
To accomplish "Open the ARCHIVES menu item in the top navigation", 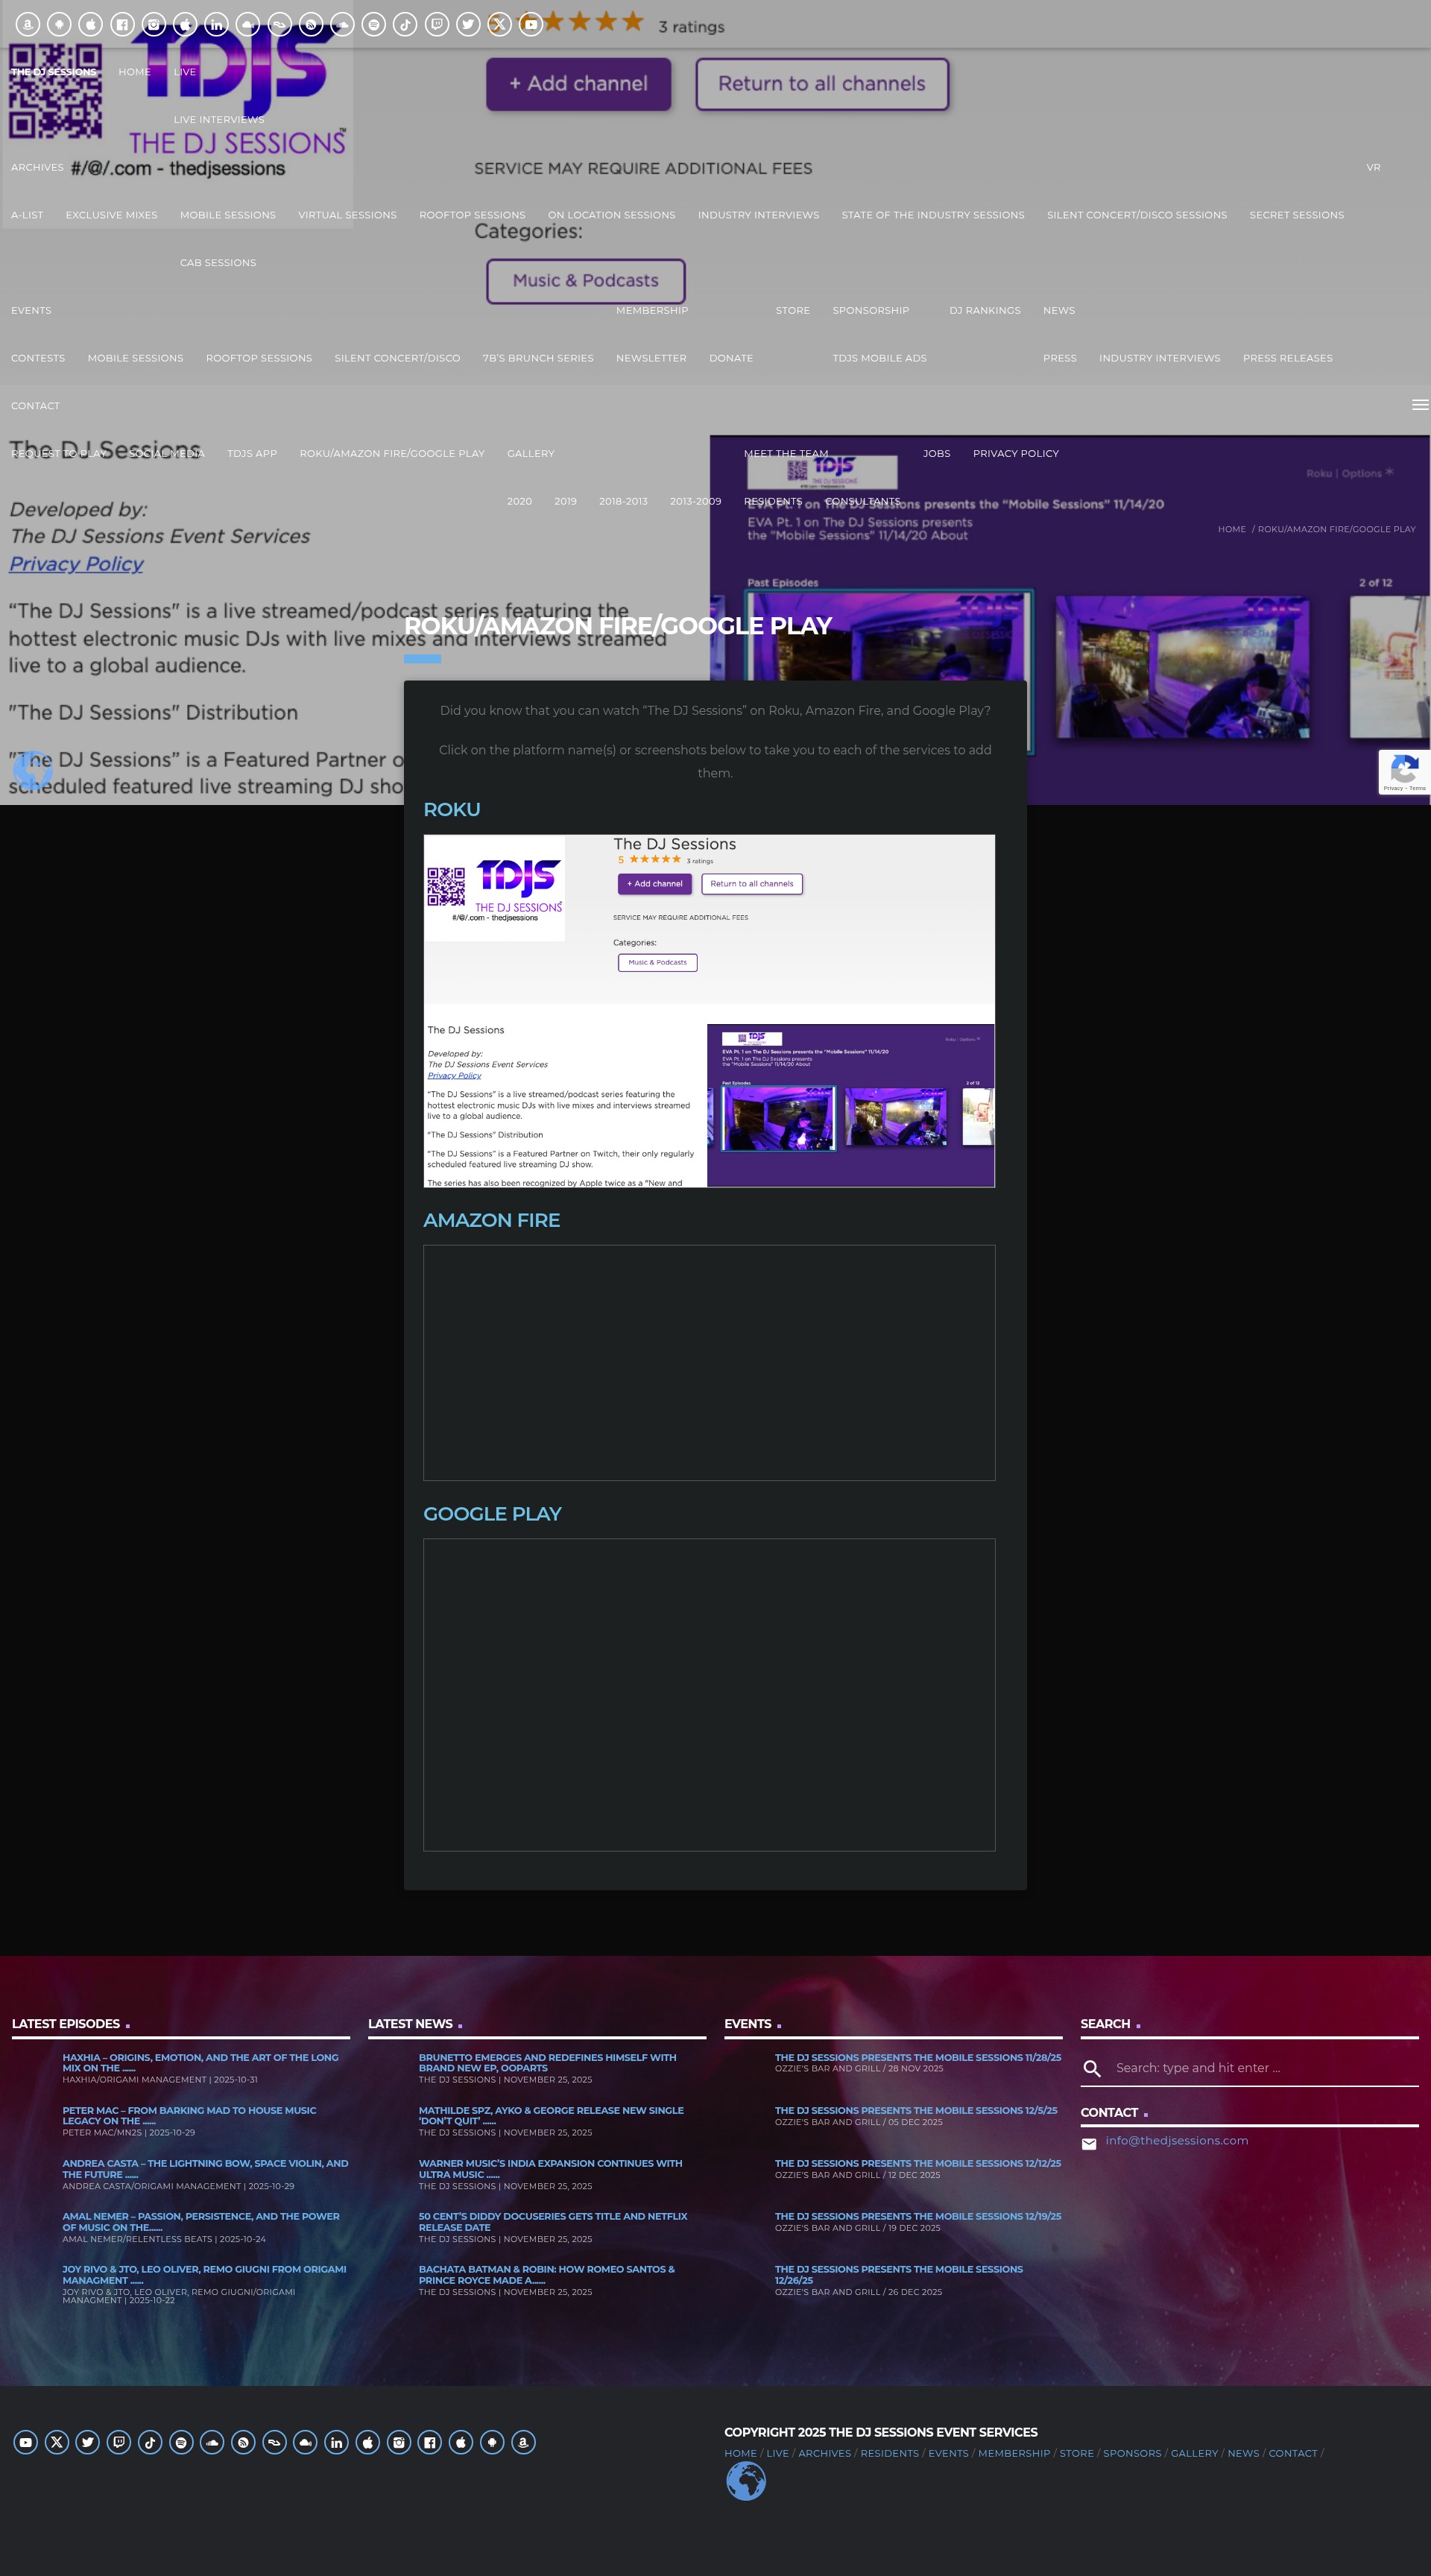I will pos(37,167).
